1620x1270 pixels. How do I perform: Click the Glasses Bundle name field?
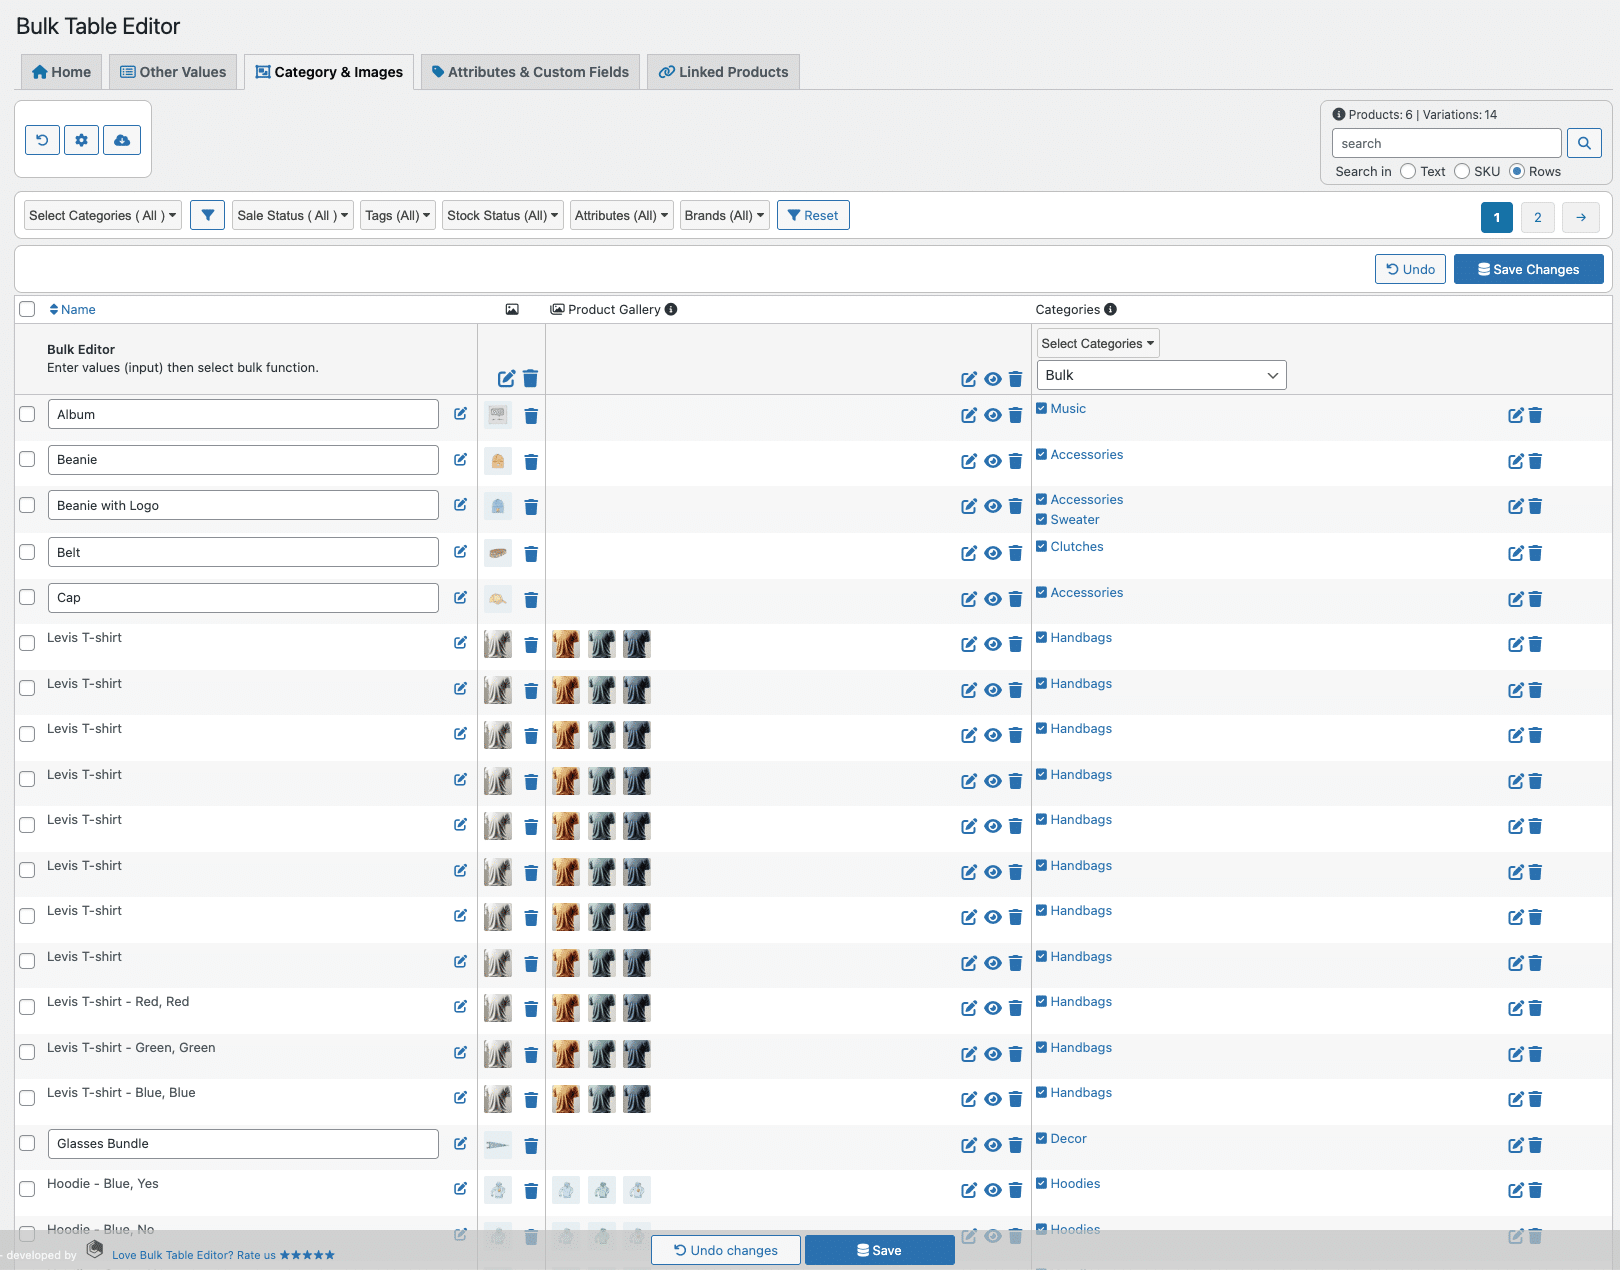(x=243, y=1143)
